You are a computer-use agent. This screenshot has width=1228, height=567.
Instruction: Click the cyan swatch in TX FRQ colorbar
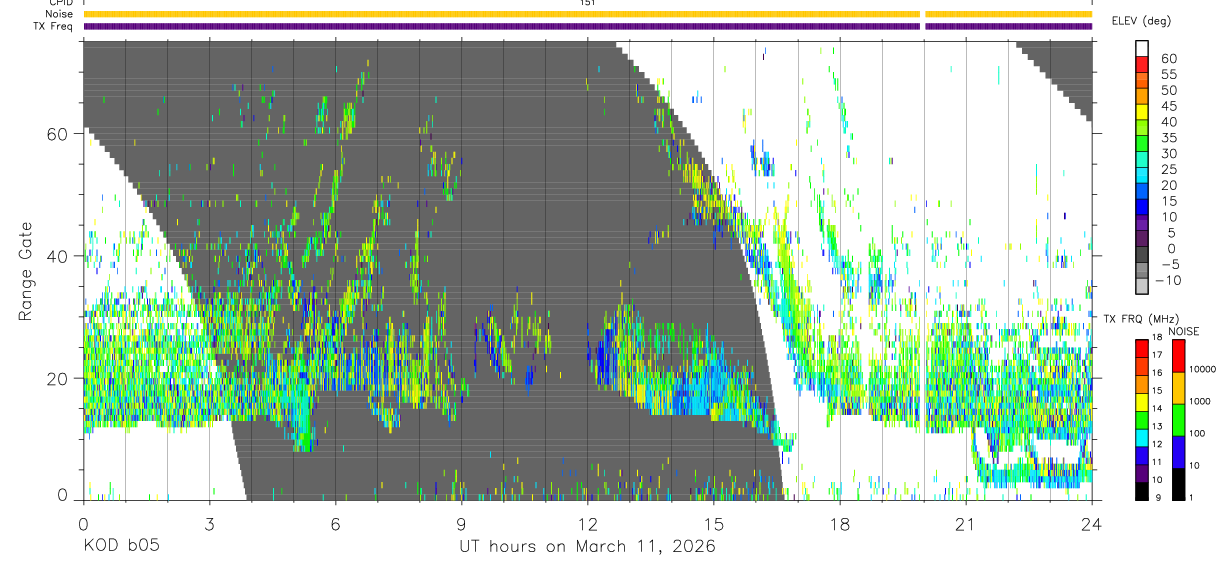pos(1142,437)
